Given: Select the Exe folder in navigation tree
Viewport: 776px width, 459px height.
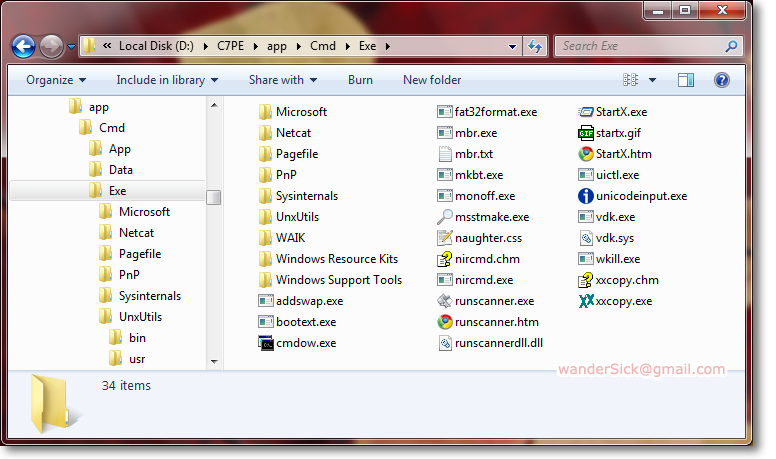Looking at the screenshot, I should pos(107,191).
